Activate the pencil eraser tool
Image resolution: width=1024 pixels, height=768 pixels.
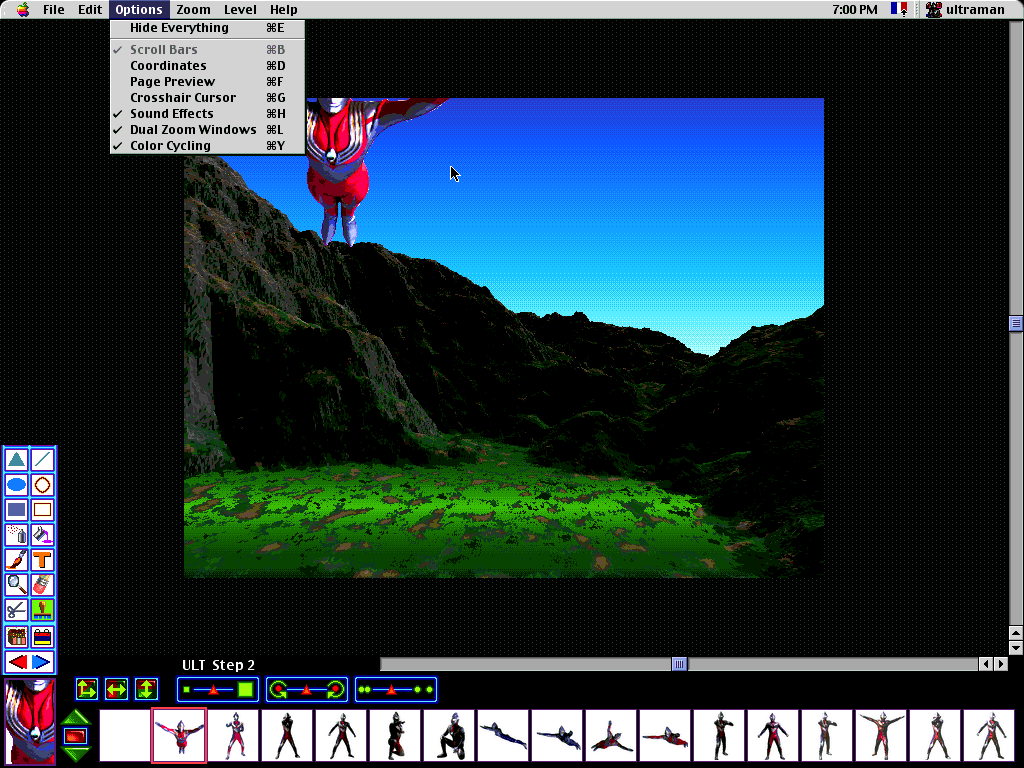tap(42, 584)
